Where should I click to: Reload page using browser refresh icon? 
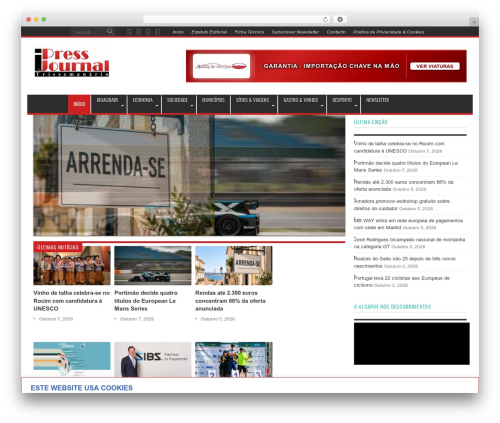pyautogui.click(x=325, y=19)
